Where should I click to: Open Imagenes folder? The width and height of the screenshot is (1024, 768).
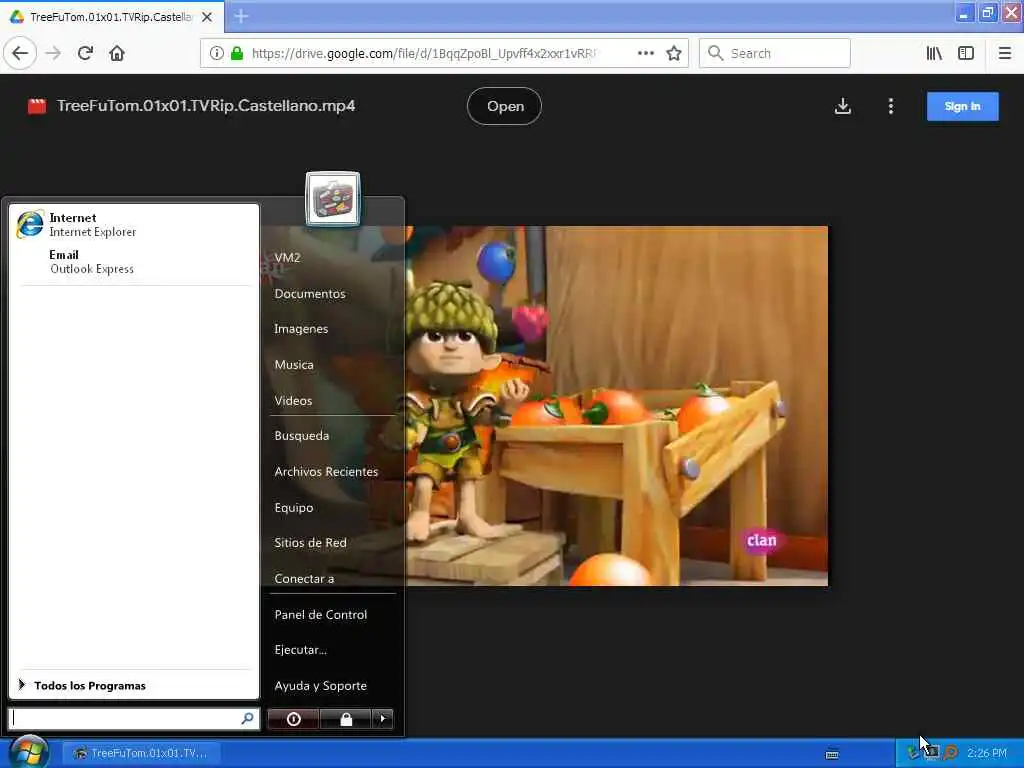[x=301, y=328]
